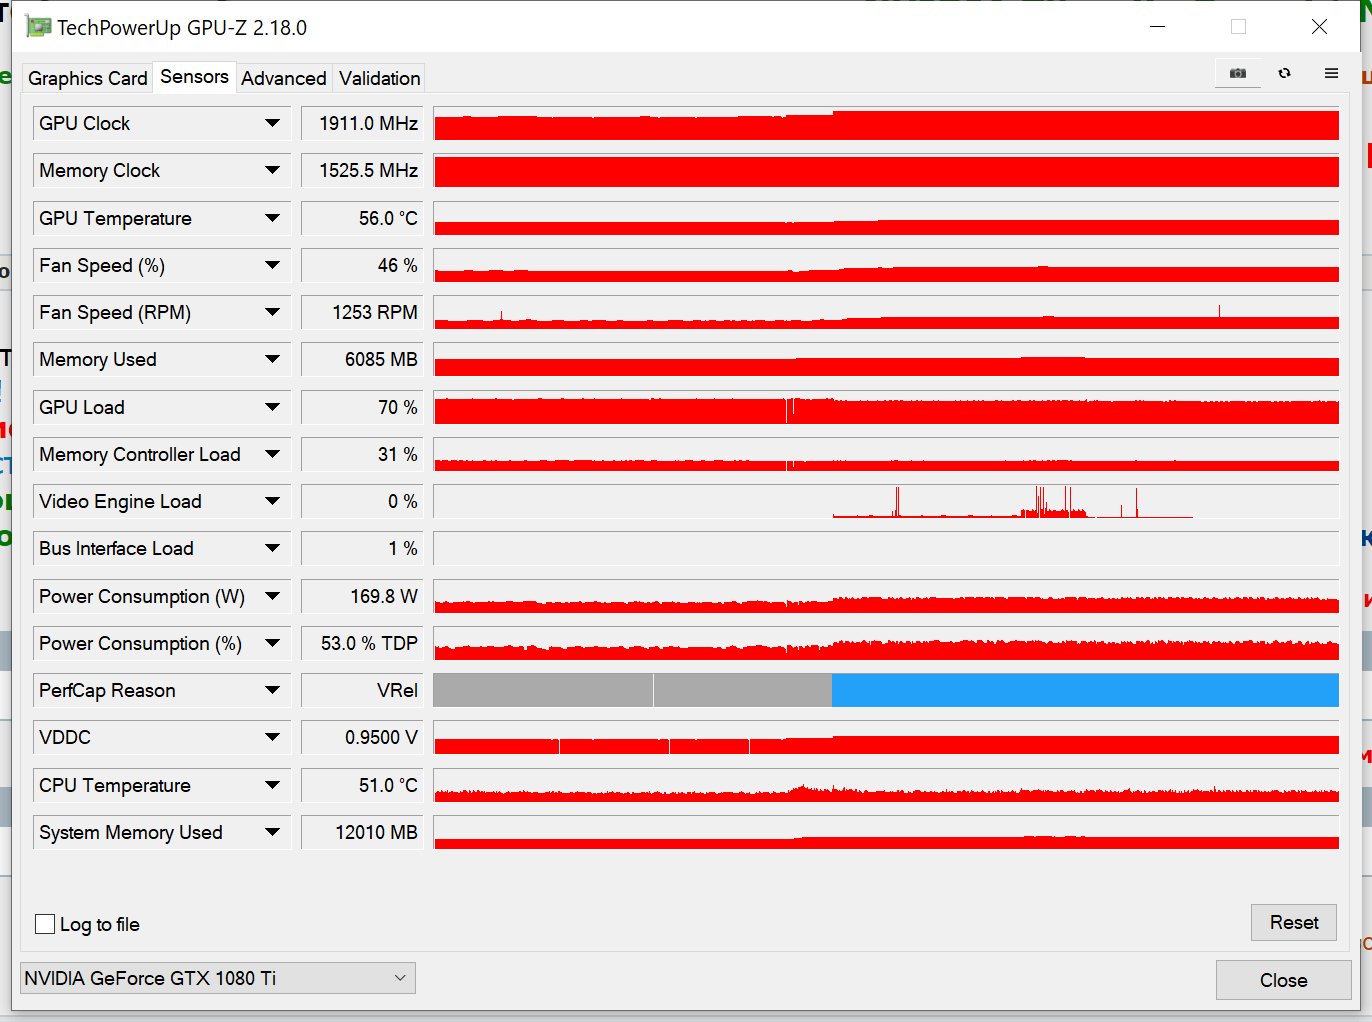Click the 56.0 °C GPU Temperature value

362,218
